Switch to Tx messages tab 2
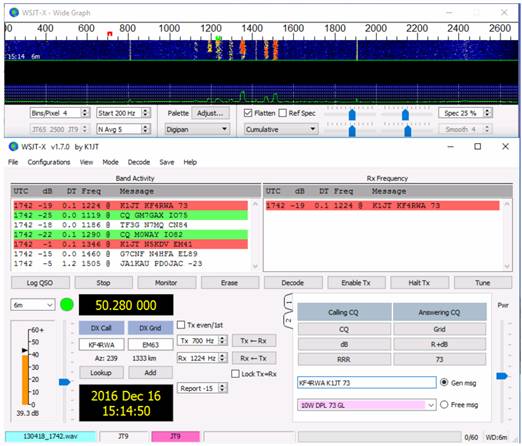522x446 pixels. (289, 320)
